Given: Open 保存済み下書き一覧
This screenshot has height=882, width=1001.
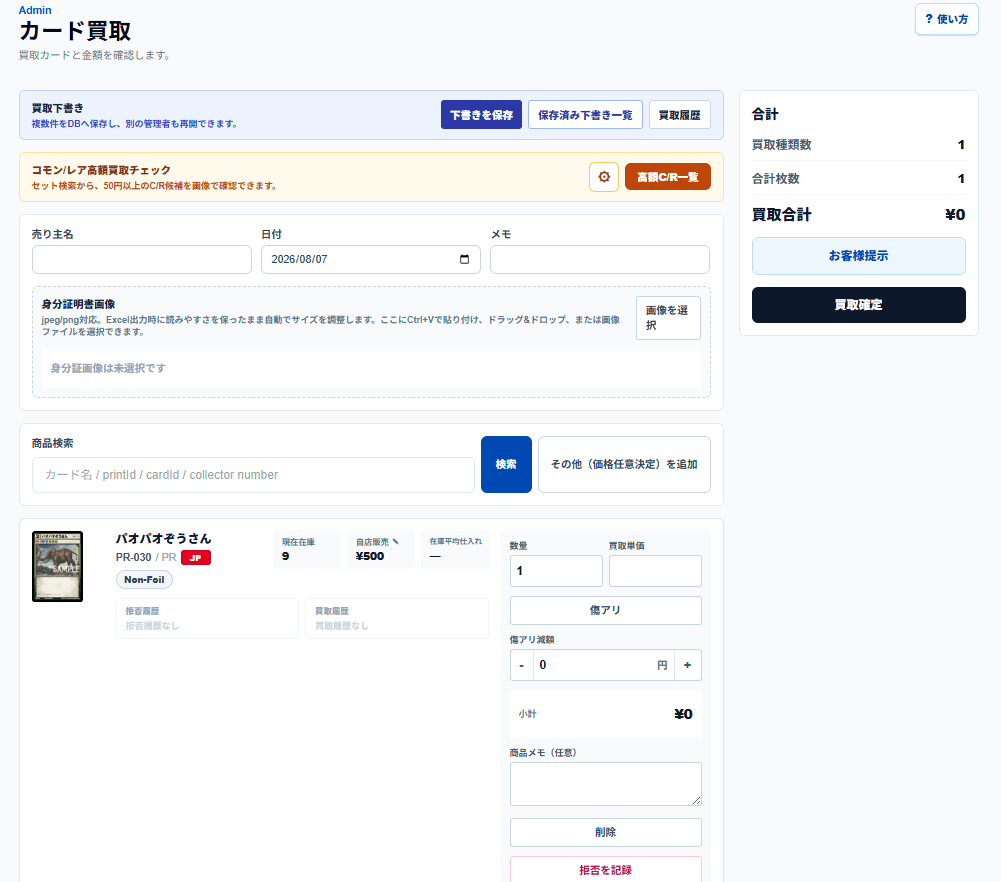Looking at the screenshot, I should (x=585, y=115).
